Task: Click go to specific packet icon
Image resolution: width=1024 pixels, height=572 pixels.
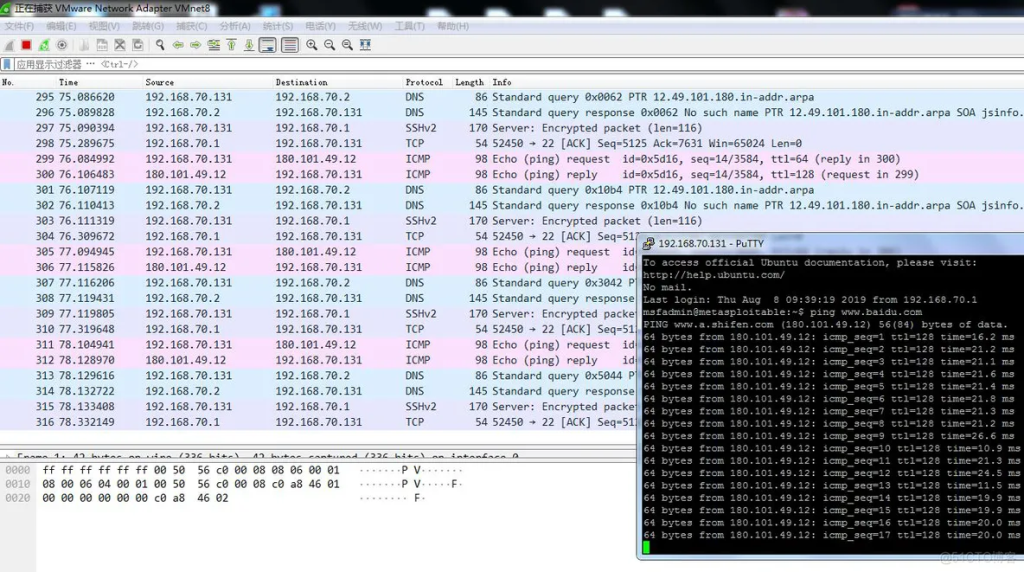Action: 214,45
